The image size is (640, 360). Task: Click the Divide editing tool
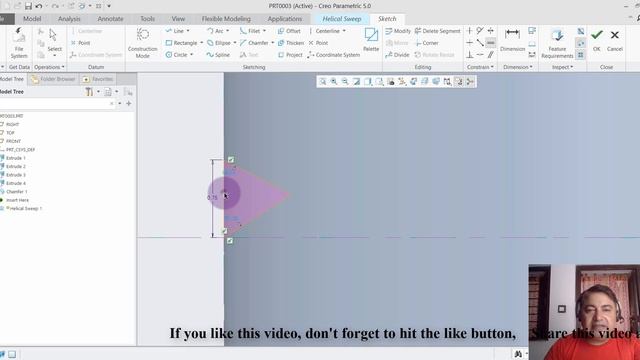pos(397,55)
